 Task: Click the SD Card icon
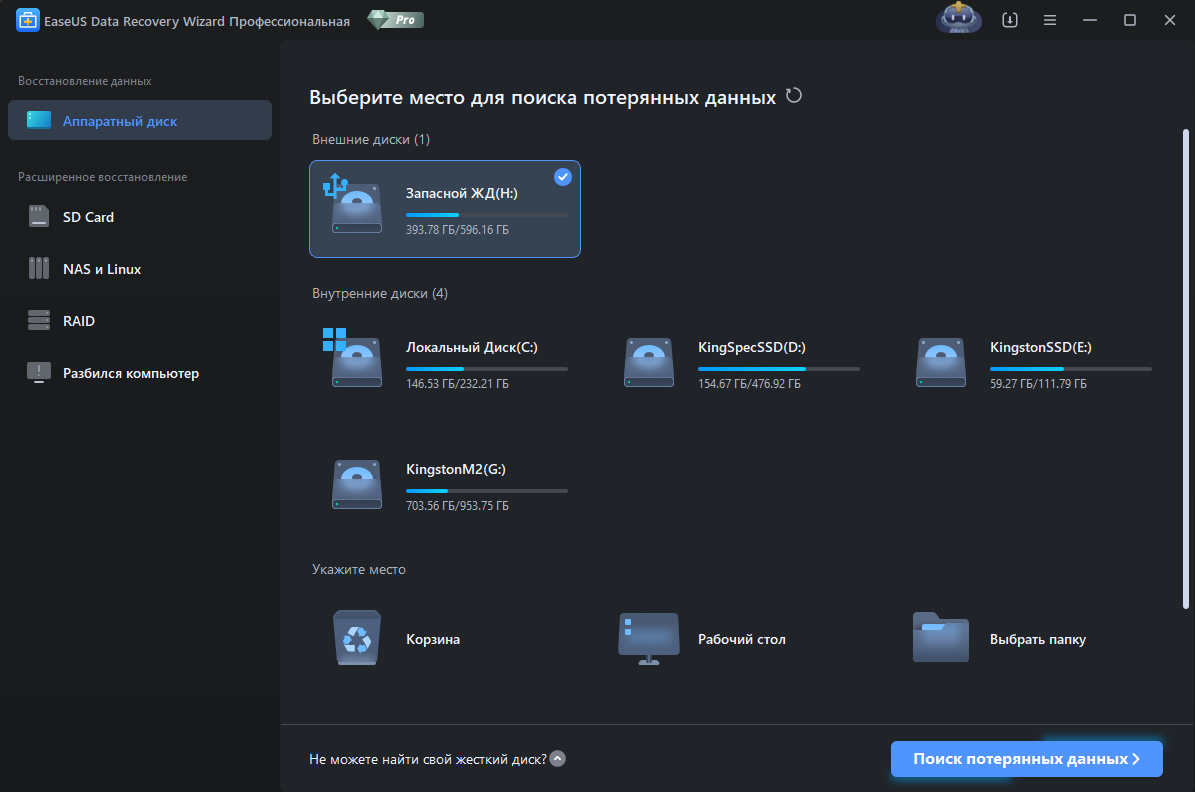(x=39, y=216)
